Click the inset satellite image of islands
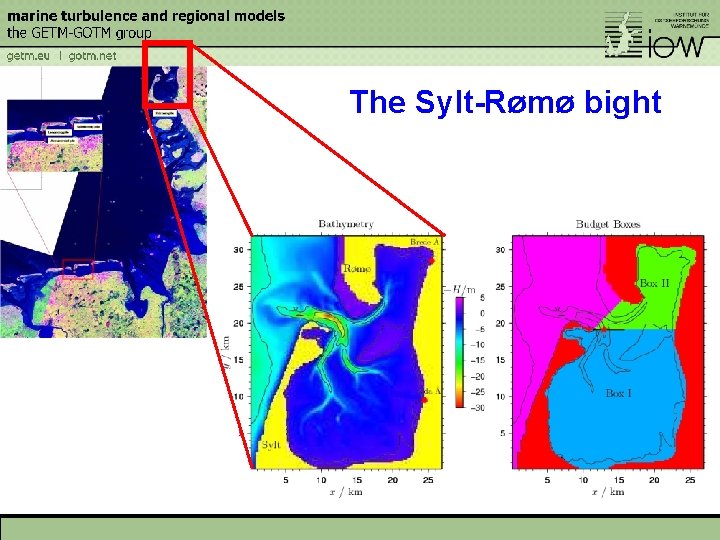This screenshot has width=720, height=540. pyautogui.click(x=55, y=136)
